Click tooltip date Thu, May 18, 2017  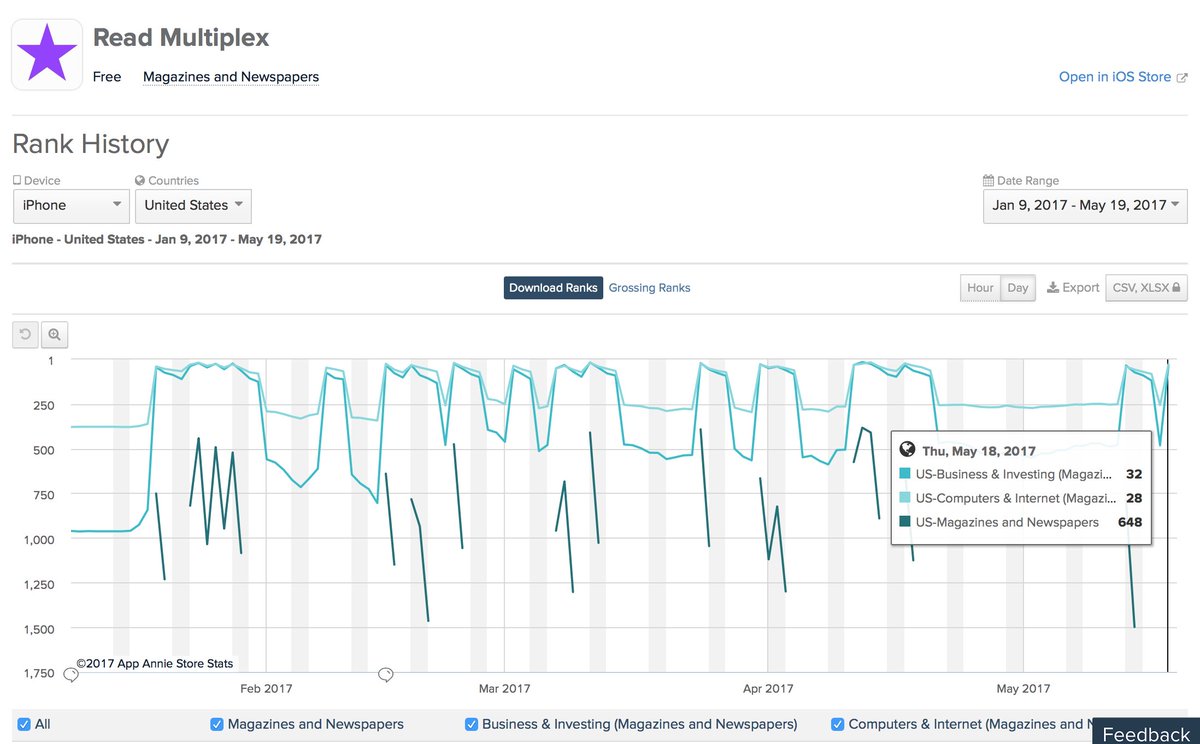[x=979, y=451]
